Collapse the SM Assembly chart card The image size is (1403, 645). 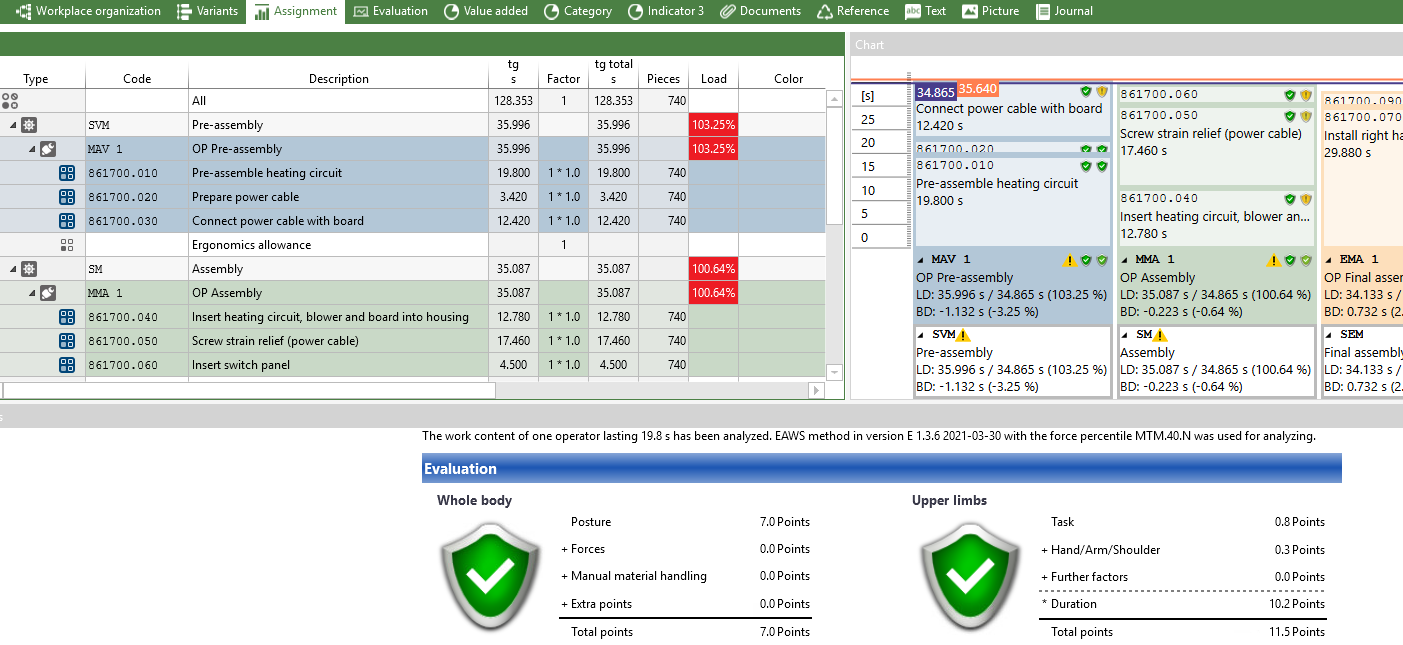click(x=1125, y=335)
